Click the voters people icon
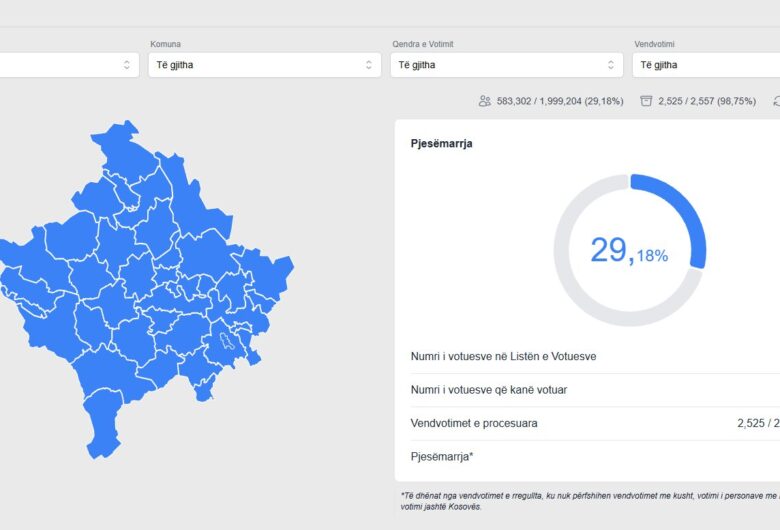Viewport: 780px width, 530px height. 485,101
